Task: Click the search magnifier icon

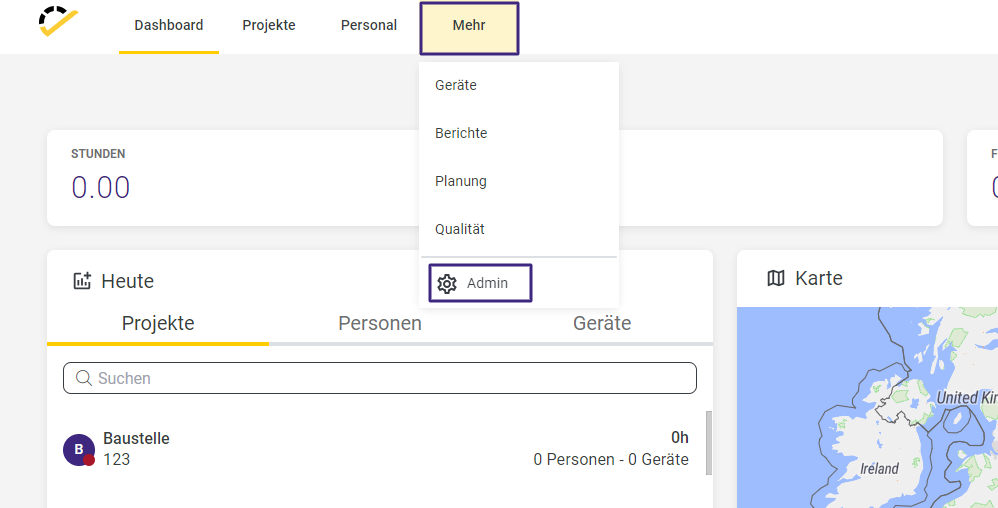Action: coord(83,378)
